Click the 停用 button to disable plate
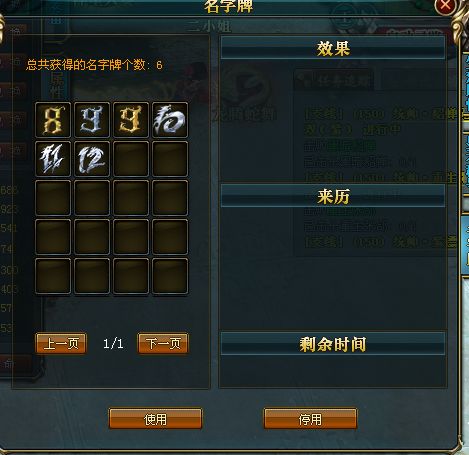The image size is (469, 455). pos(310,419)
